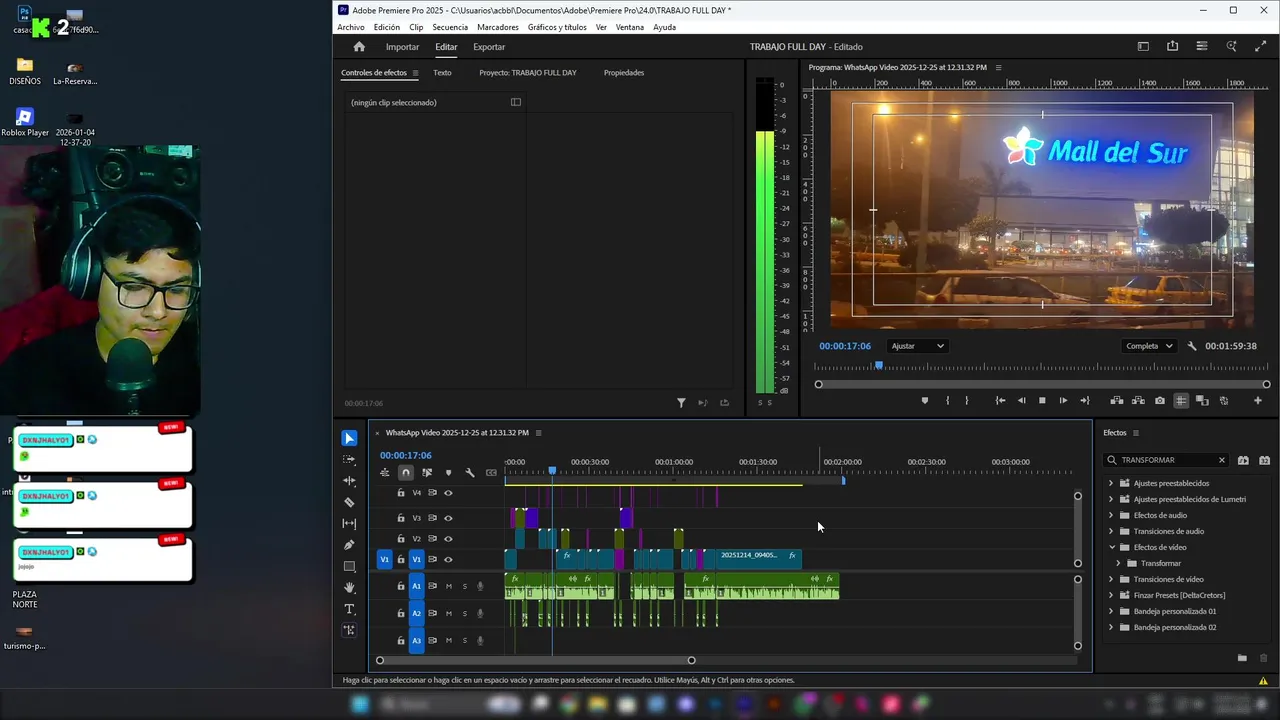Click the Add Marker icon in timeline header
This screenshot has height=720, width=1280.
click(448, 473)
